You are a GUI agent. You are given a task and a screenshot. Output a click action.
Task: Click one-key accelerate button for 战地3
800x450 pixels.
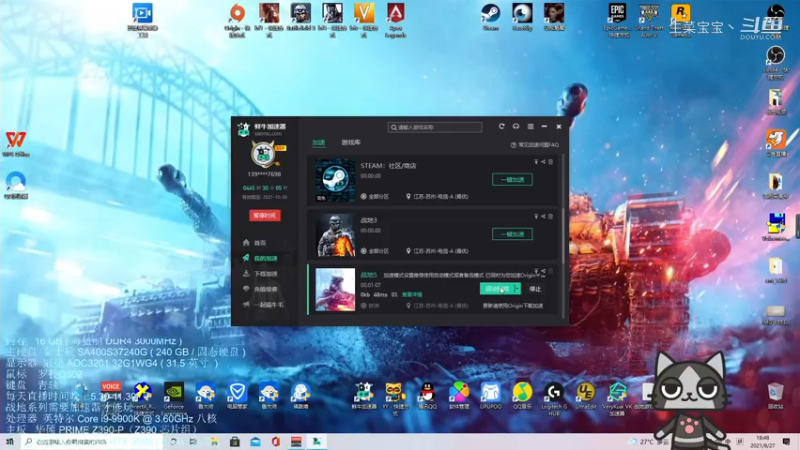[512, 234]
